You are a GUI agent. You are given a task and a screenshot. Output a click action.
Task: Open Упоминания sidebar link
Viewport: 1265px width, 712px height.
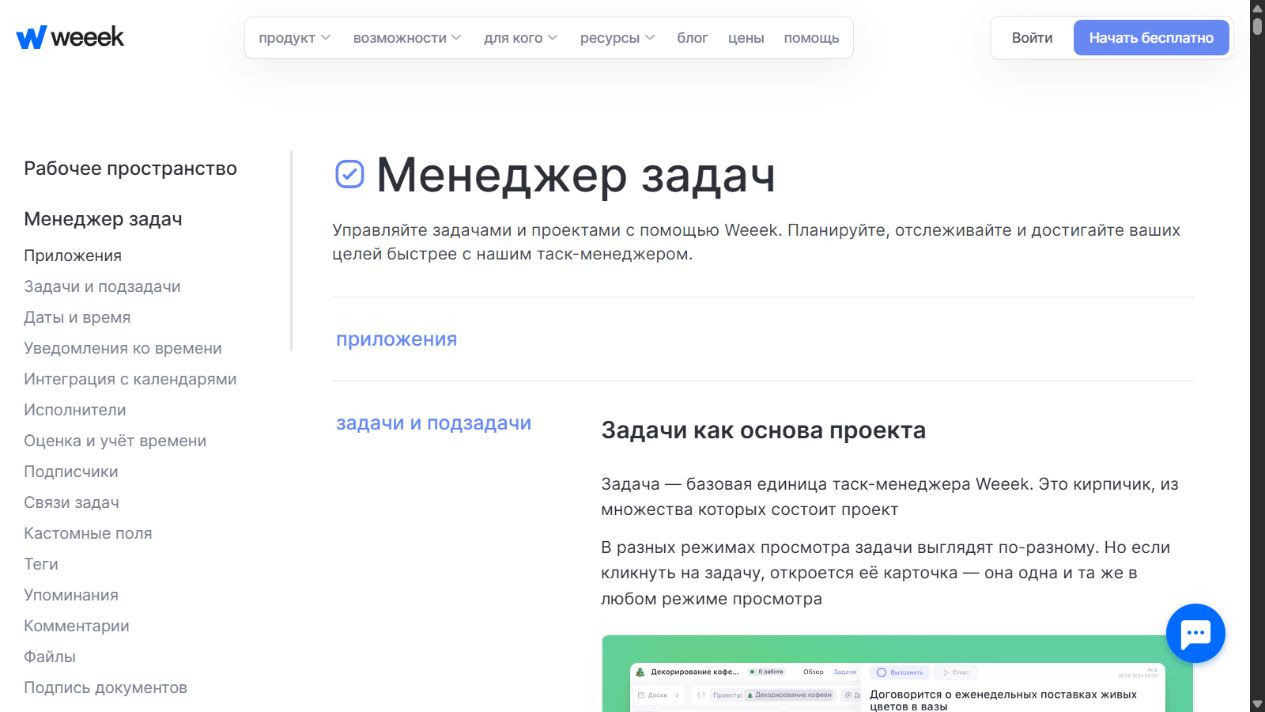click(71, 596)
